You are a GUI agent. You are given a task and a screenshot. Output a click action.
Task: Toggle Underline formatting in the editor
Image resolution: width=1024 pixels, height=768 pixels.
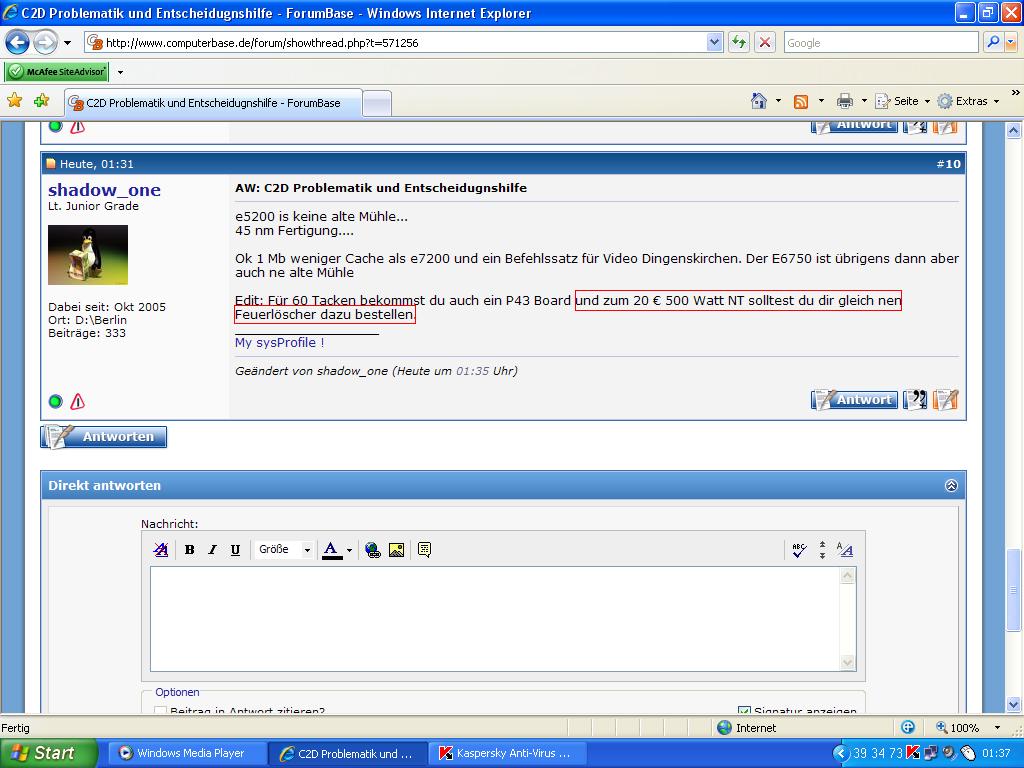point(235,550)
